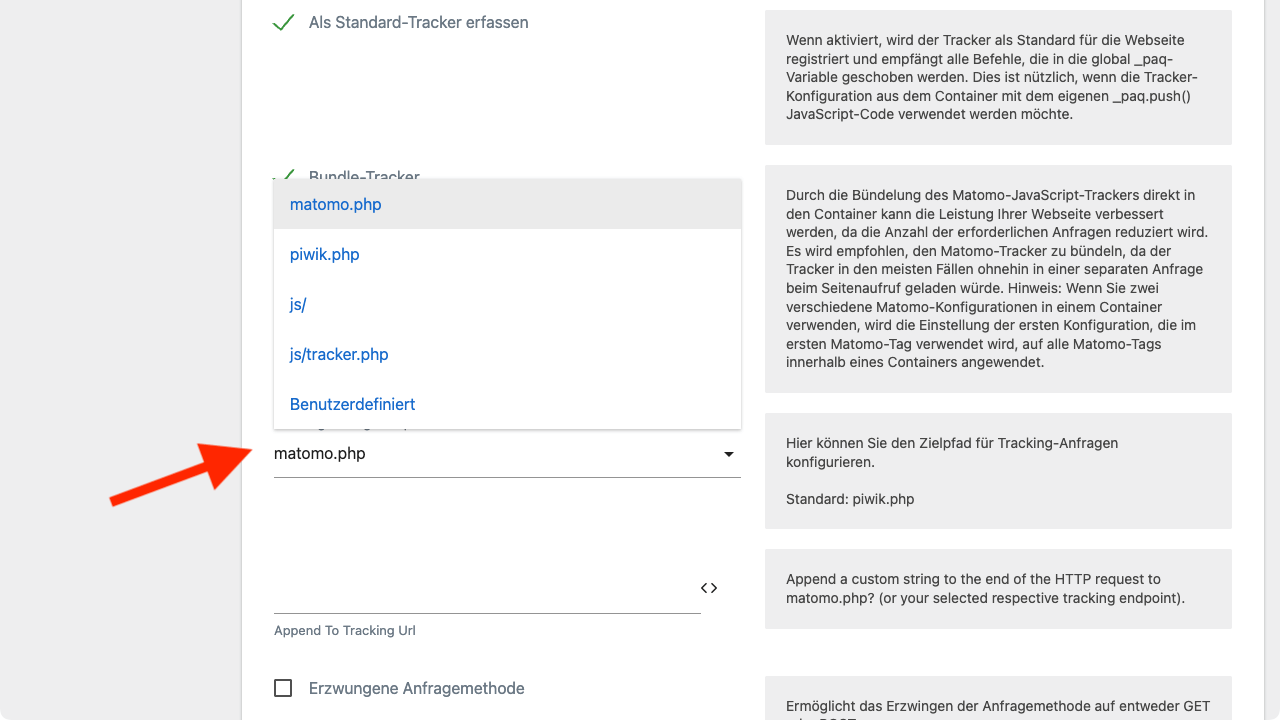Click the Bündelung des Matomo-Trackers help text
The height and width of the screenshot is (720, 1280).
pyautogui.click(x=998, y=279)
